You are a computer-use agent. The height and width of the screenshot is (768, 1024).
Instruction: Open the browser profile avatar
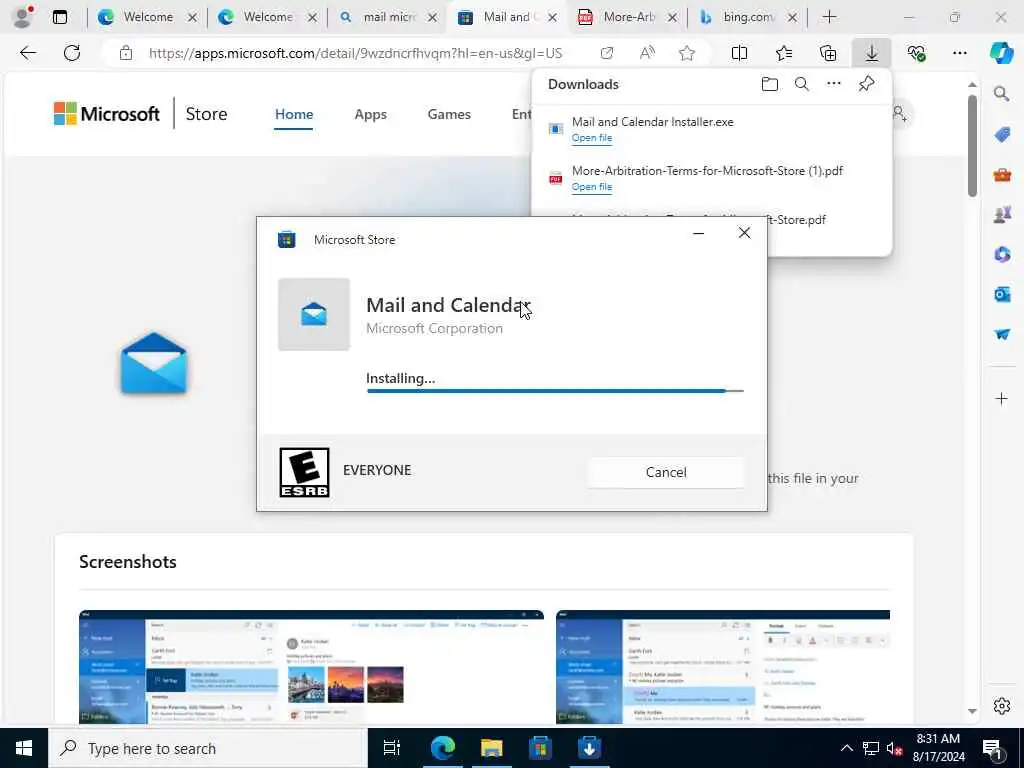click(x=24, y=17)
